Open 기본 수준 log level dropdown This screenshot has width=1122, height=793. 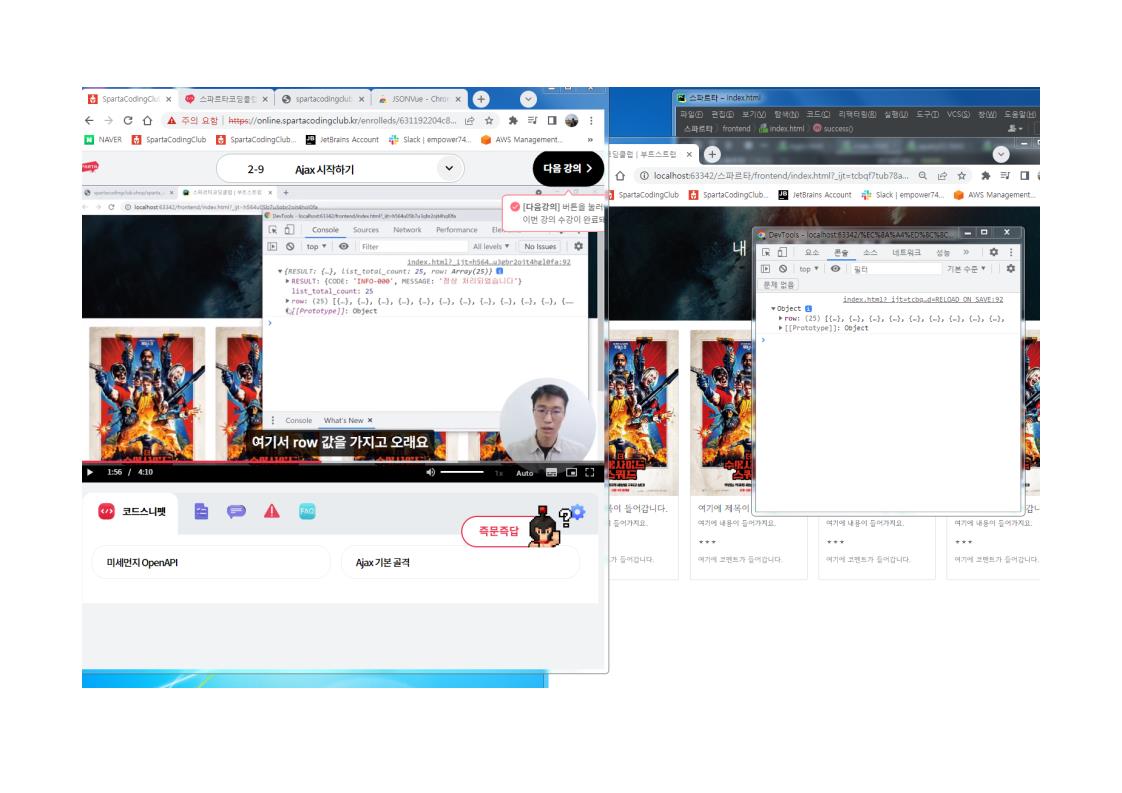tap(966, 269)
